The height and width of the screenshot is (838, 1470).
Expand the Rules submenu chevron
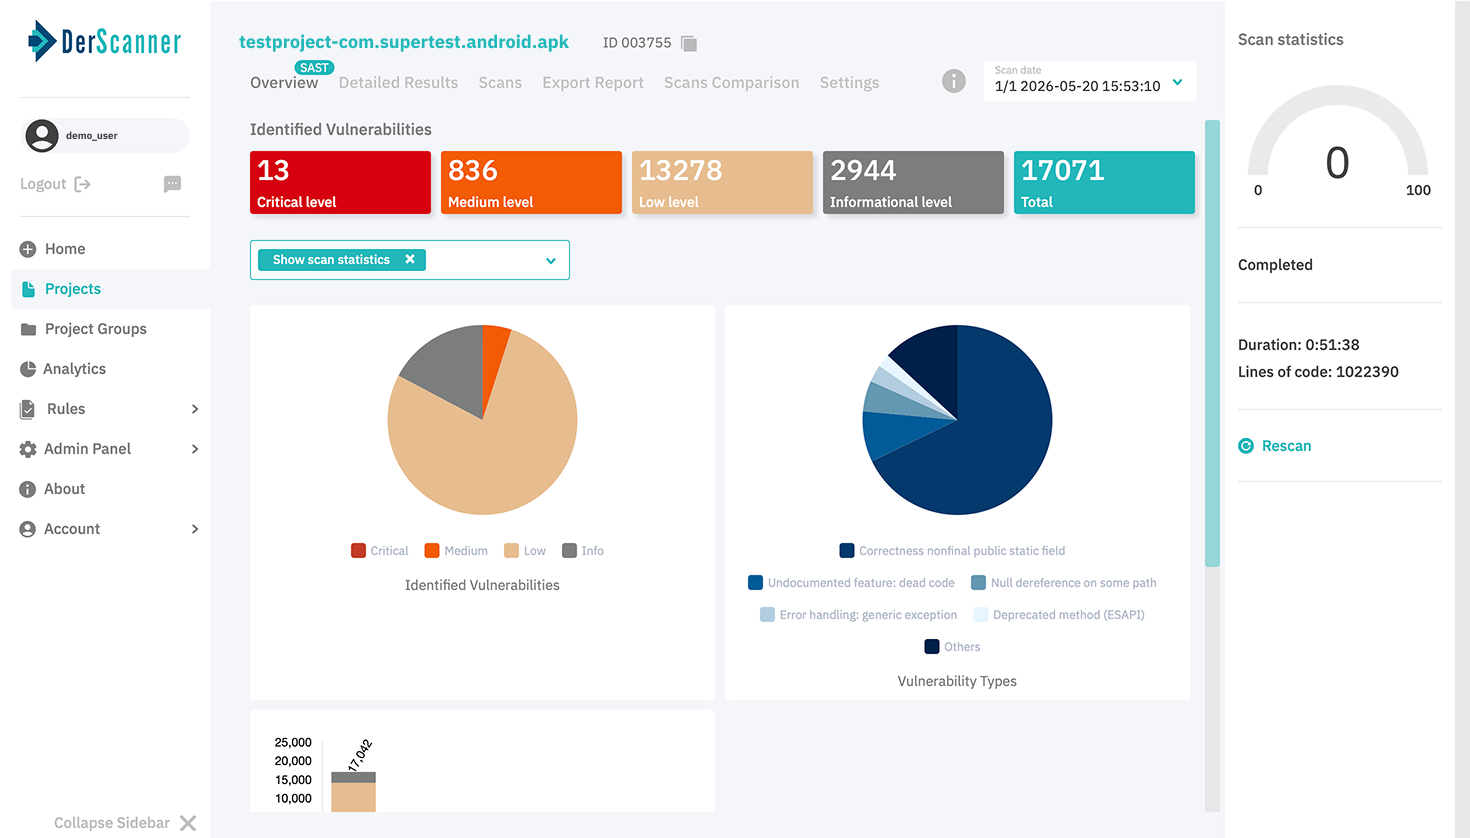pos(195,409)
